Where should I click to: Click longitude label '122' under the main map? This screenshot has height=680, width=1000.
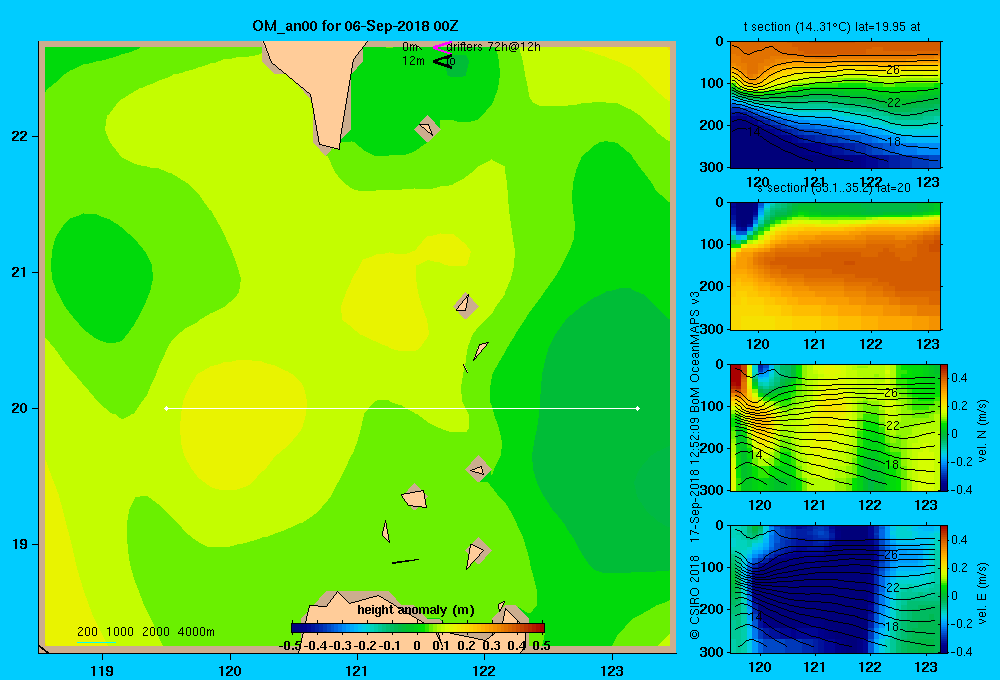coord(484,670)
